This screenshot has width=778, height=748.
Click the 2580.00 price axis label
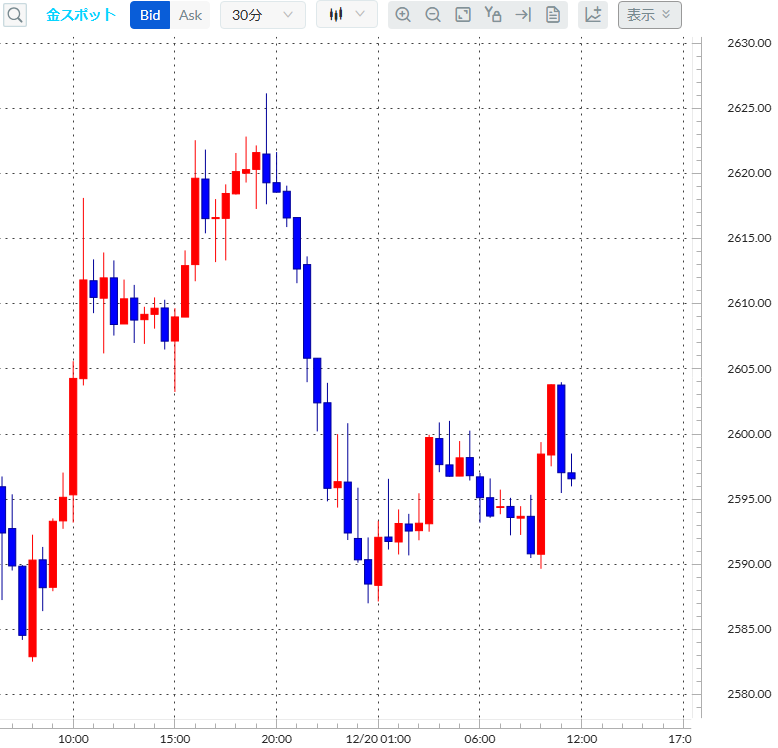(749, 694)
